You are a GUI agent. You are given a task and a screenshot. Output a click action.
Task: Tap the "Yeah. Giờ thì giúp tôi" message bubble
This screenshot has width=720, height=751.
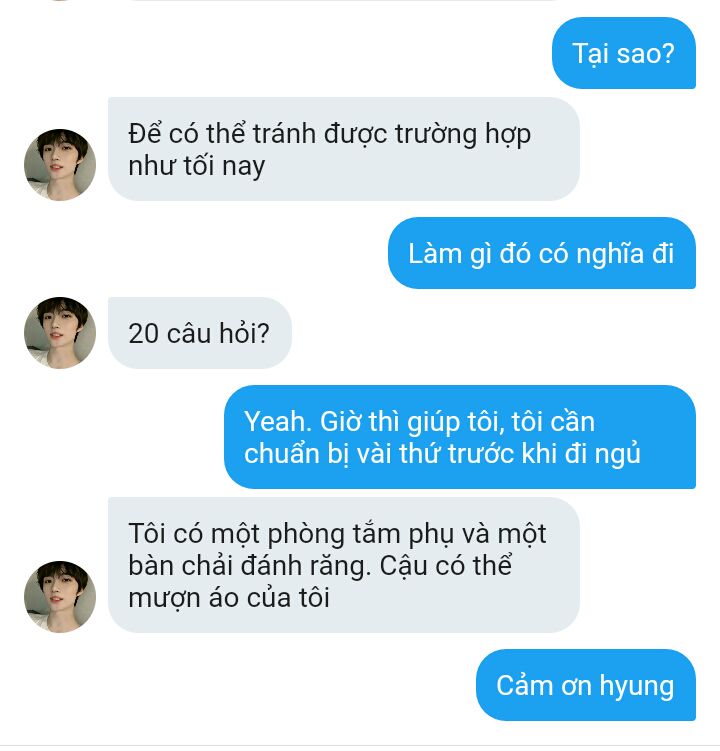(x=460, y=437)
